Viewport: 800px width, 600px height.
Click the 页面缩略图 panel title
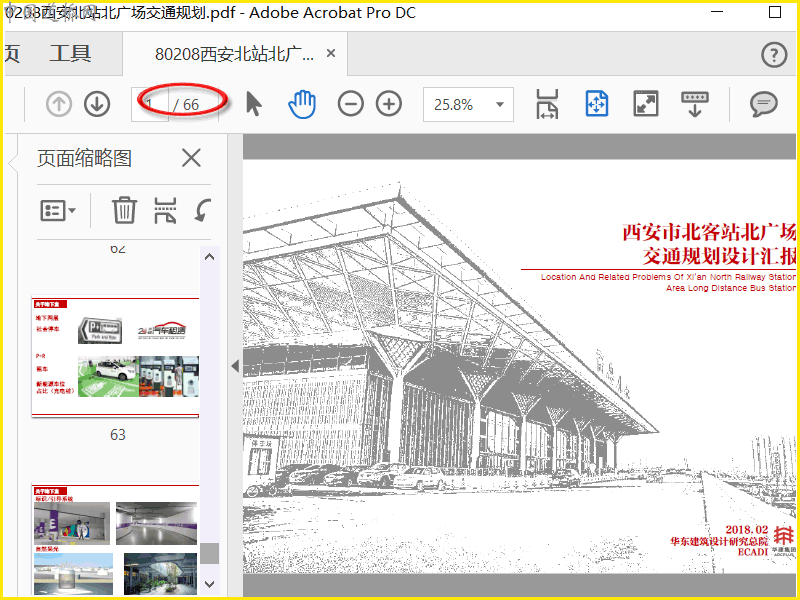(x=84, y=158)
